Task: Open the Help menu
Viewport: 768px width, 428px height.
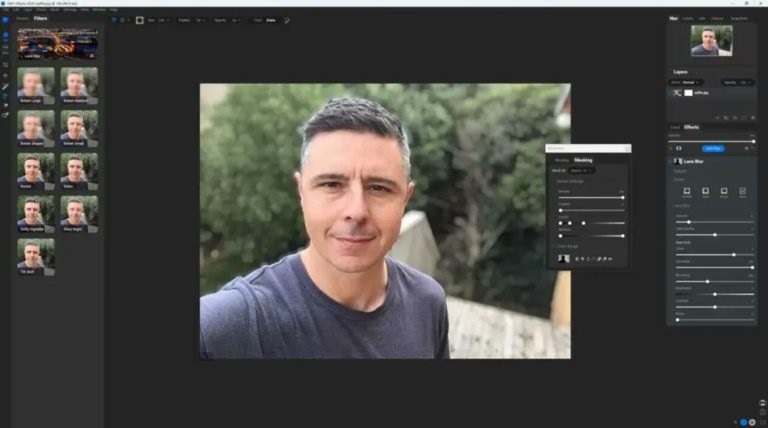Action: (114, 10)
